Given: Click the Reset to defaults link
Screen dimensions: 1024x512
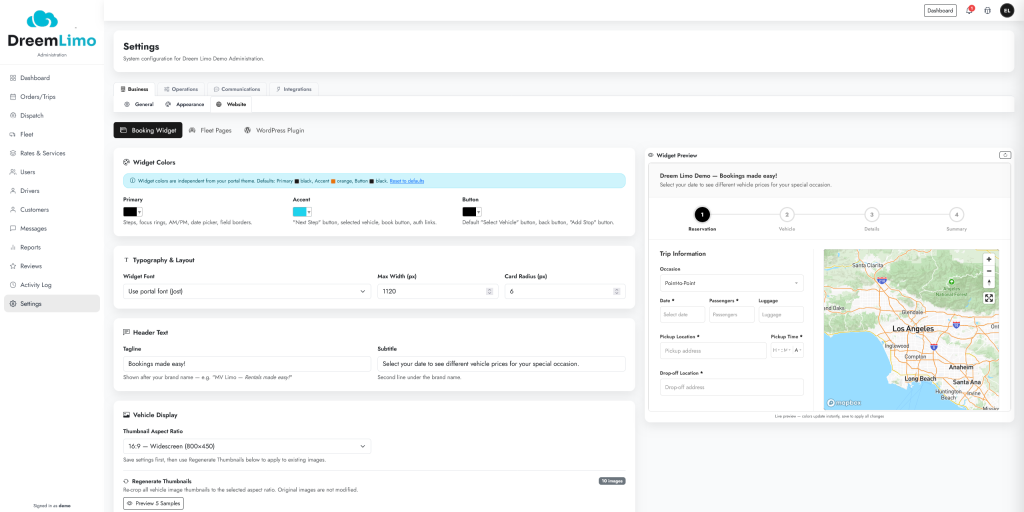Looking at the screenshot, I should (x=407, y=181).
